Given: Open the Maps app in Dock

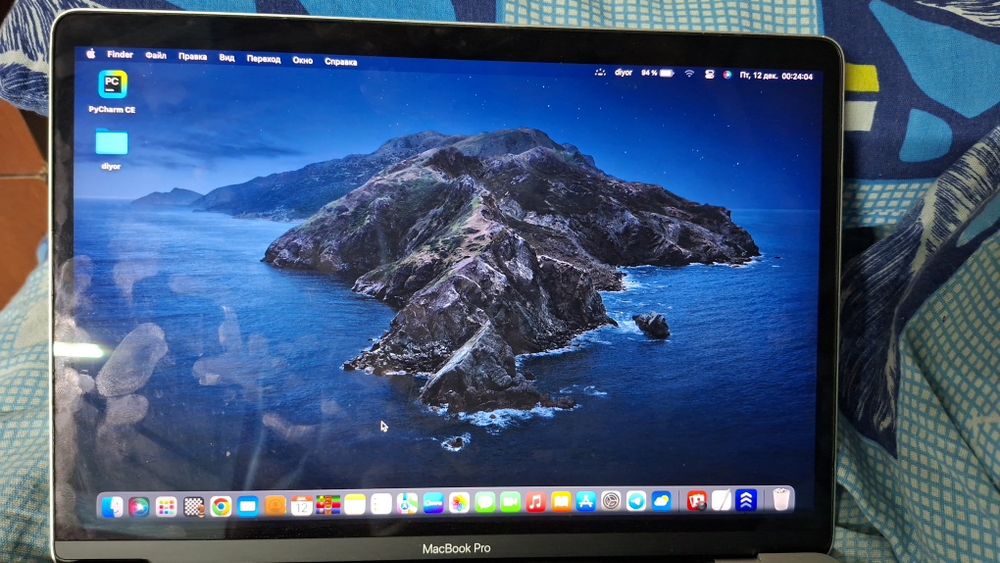Looking at the screenshot, I should pyautogui.click(x=407, y=504).
